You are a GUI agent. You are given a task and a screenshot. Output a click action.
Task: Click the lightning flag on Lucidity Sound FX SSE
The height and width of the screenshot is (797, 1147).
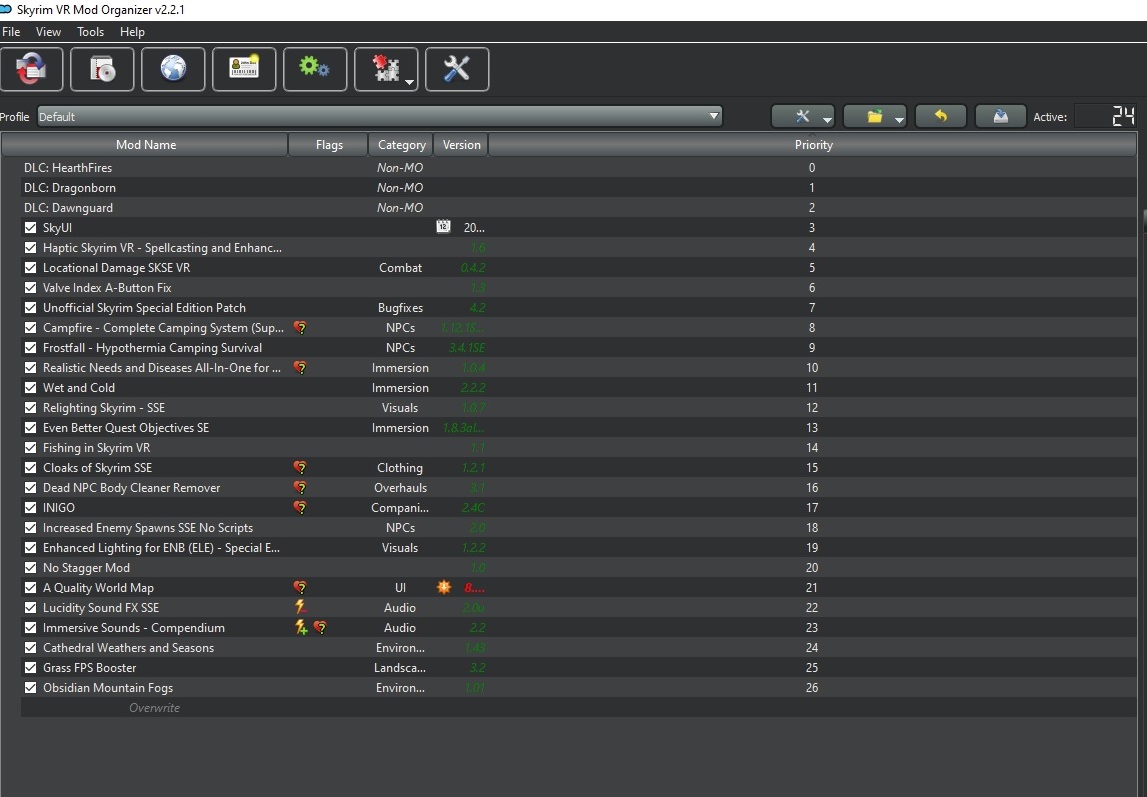tap(301, 608)
